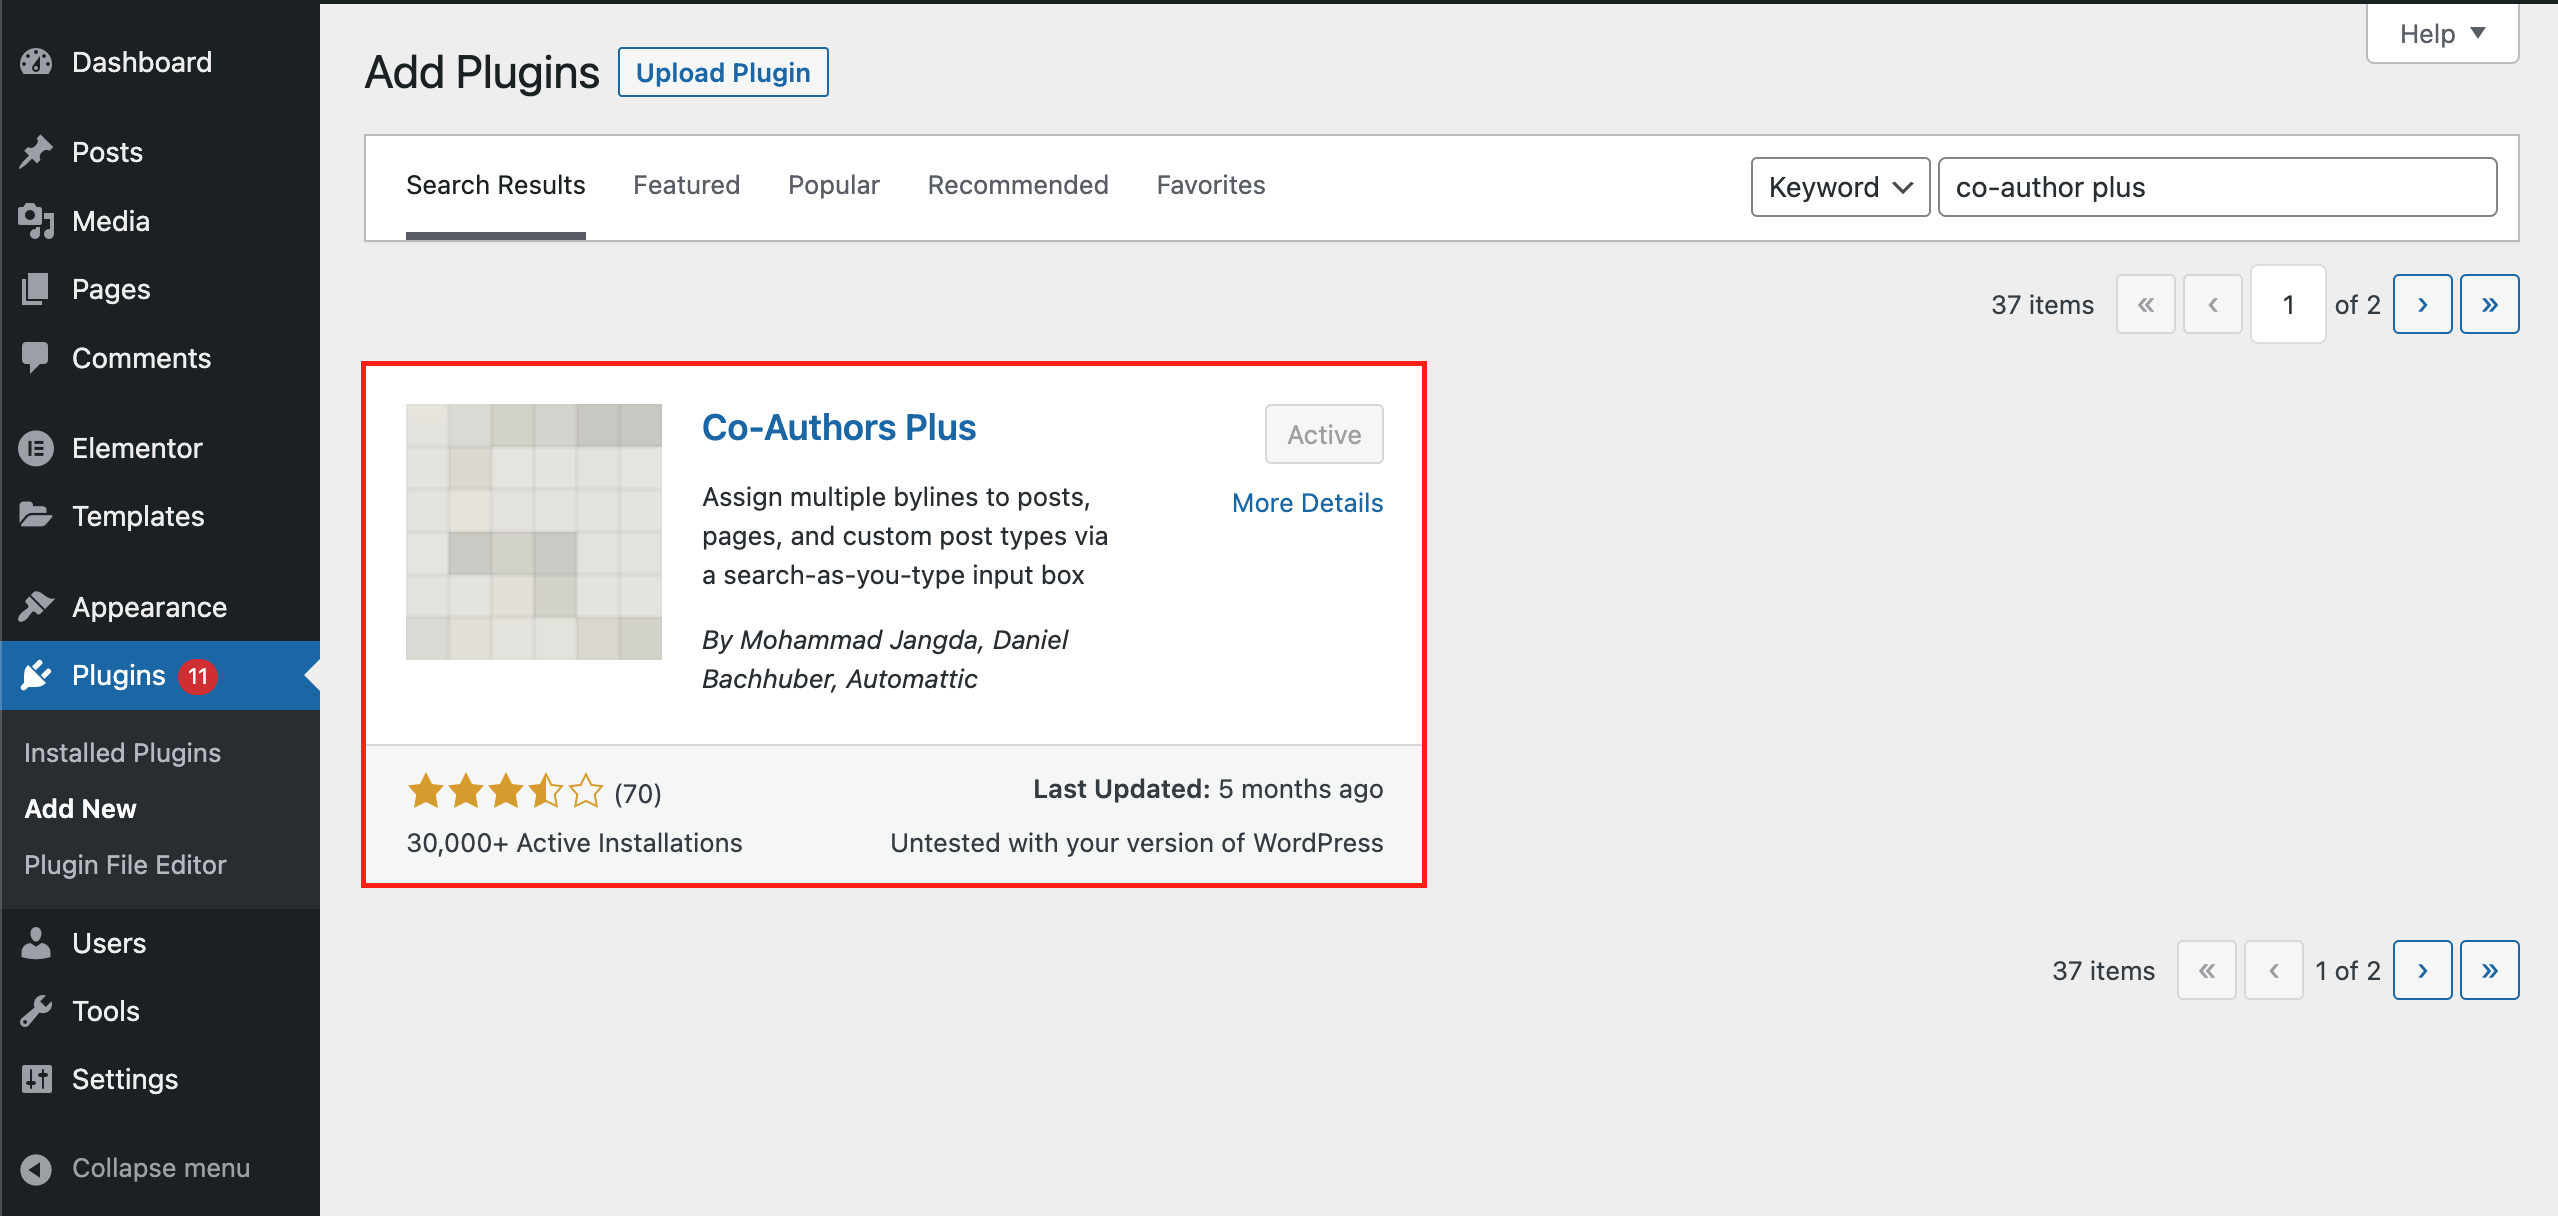The image size is (2558, 1216).
Task: Click the Tools wrench icon
Action: click(36, 1011)
